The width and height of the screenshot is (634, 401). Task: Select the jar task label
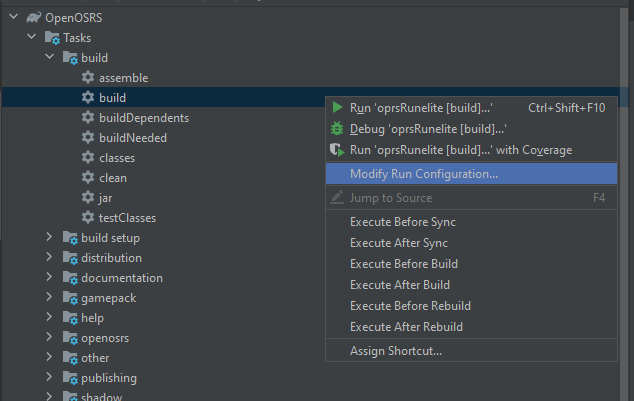[106, 198]
